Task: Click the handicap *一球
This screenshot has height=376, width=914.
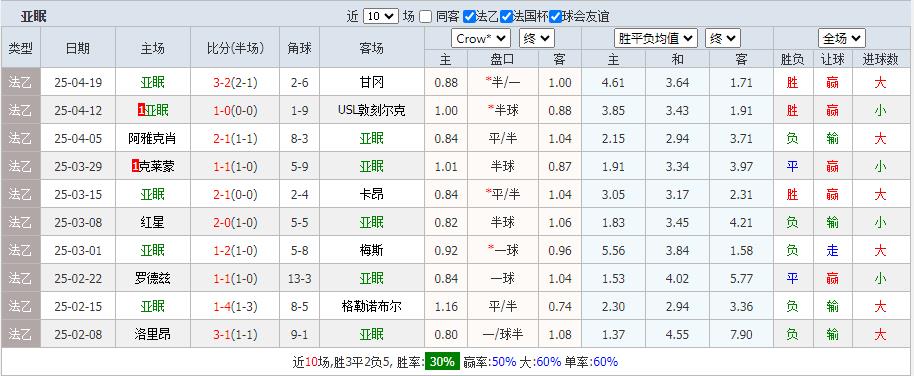Action: 503,251
